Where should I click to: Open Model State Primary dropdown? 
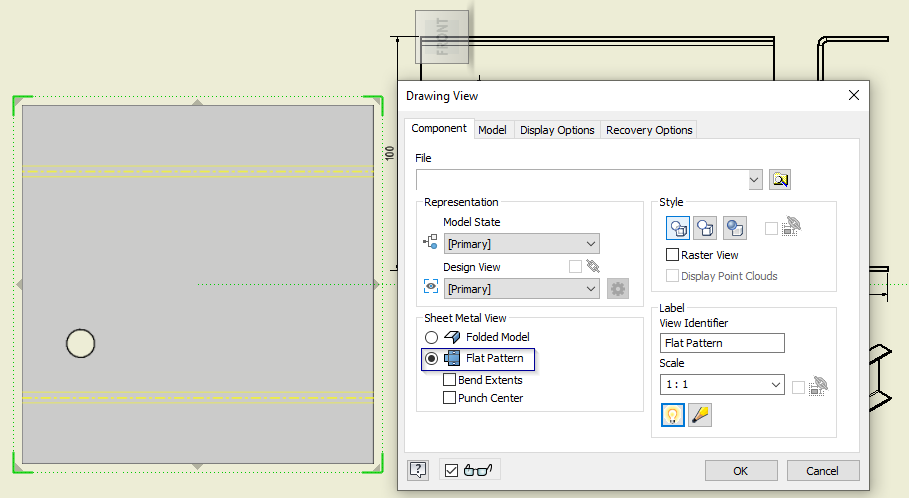522,243
